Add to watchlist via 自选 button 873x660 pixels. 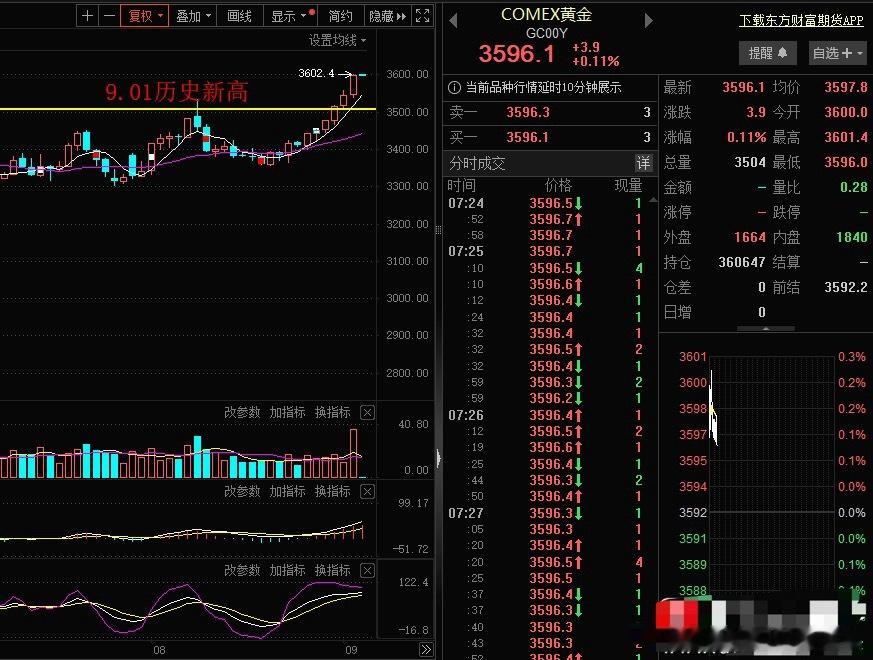[837, 53]
